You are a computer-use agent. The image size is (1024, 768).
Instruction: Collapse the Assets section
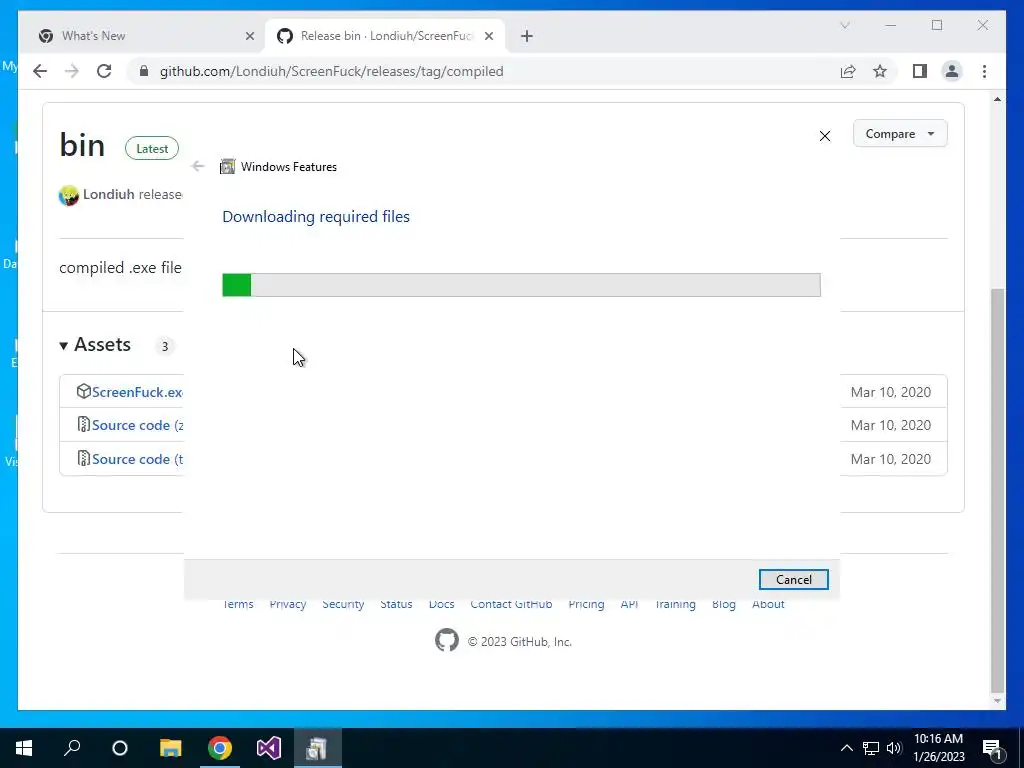pos(95,345)
